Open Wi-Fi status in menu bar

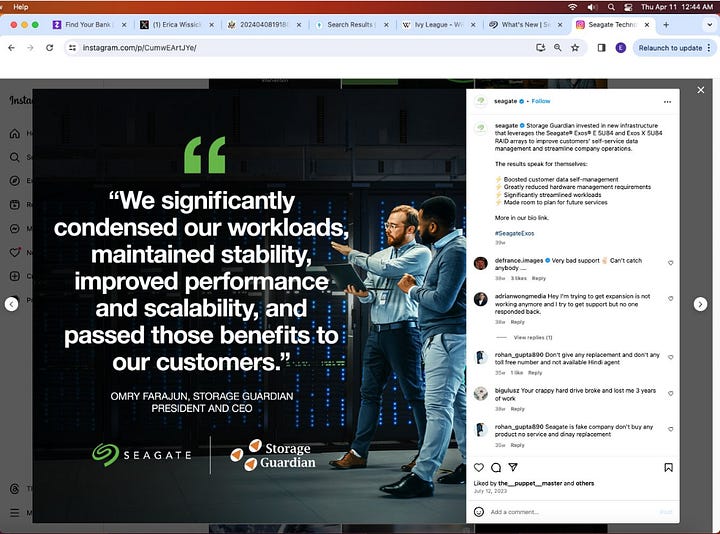click(x=572, y=7)
